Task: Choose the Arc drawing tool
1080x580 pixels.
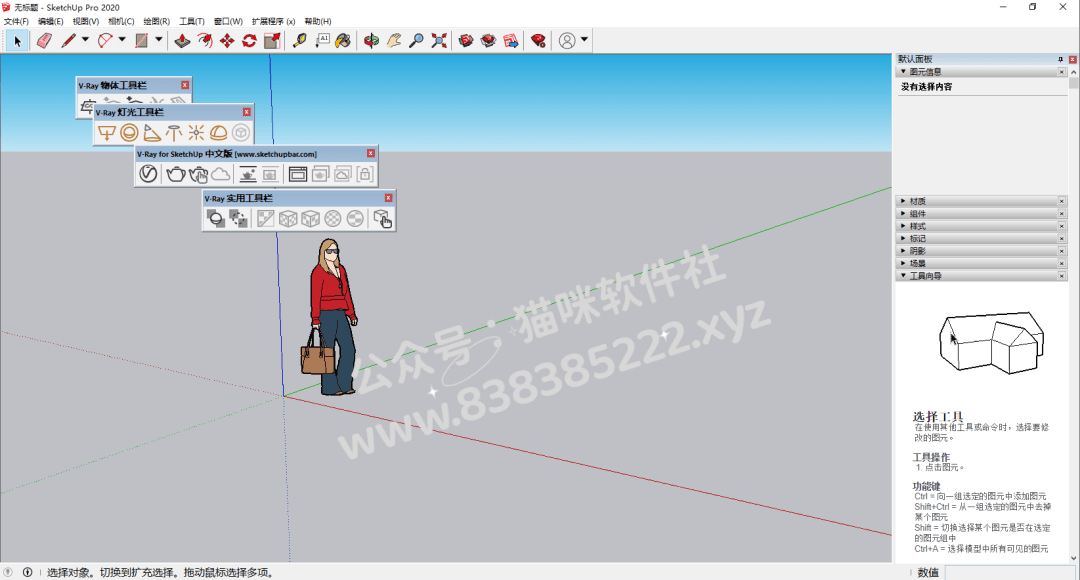Action: 105,41
